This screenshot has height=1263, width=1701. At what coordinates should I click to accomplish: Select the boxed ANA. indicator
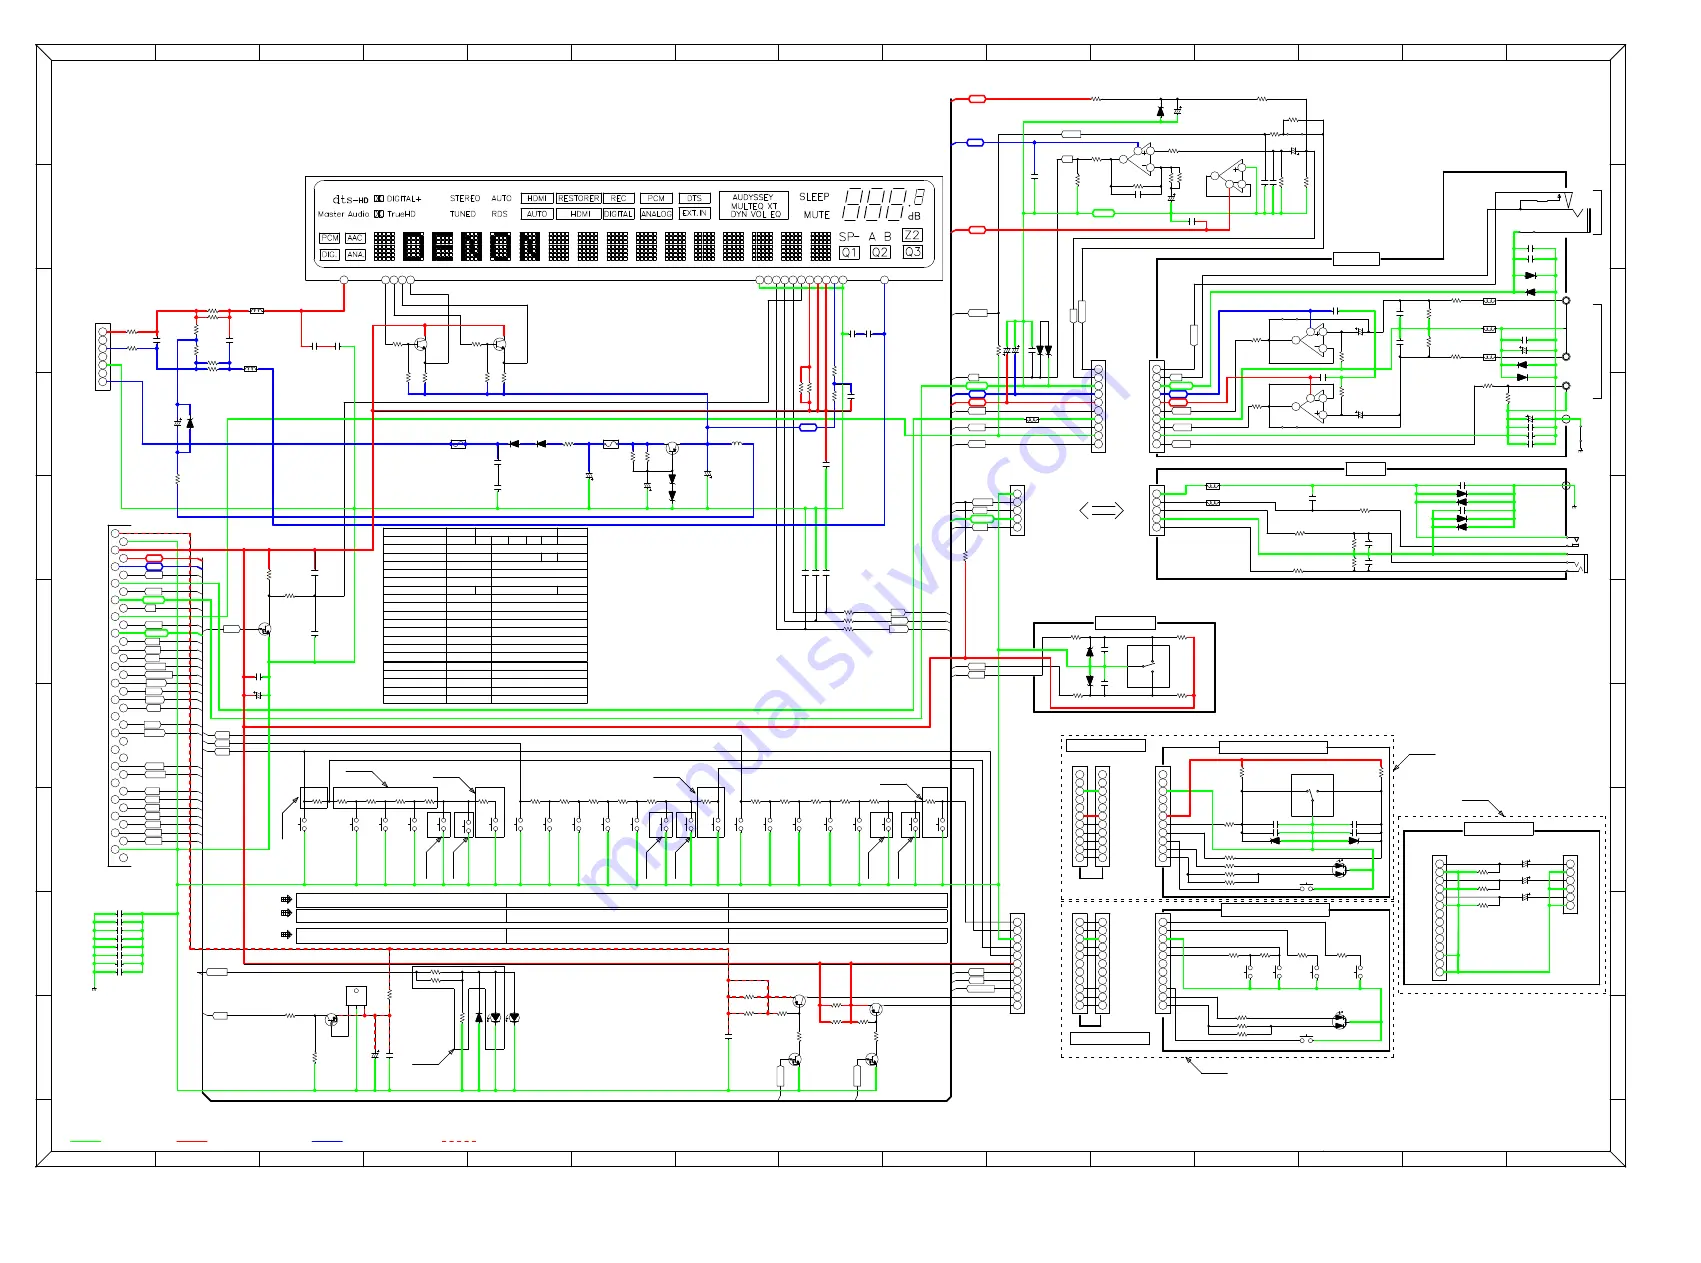coord(355,255)
